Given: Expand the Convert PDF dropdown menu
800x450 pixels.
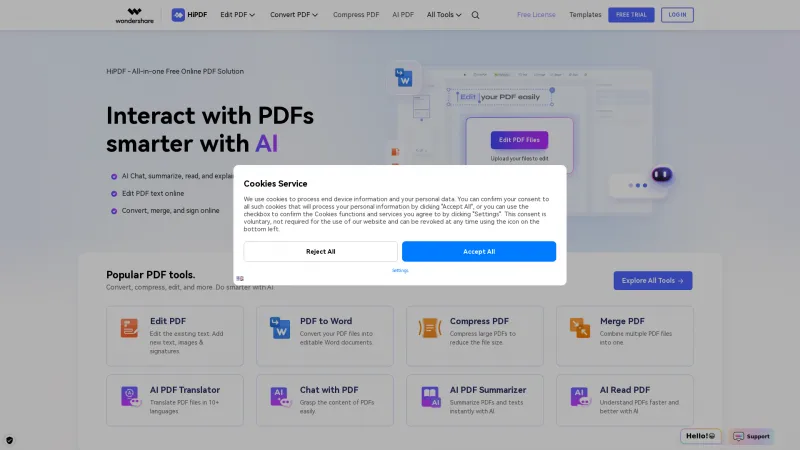Looking at the screenshot, I should click(294, 15).
